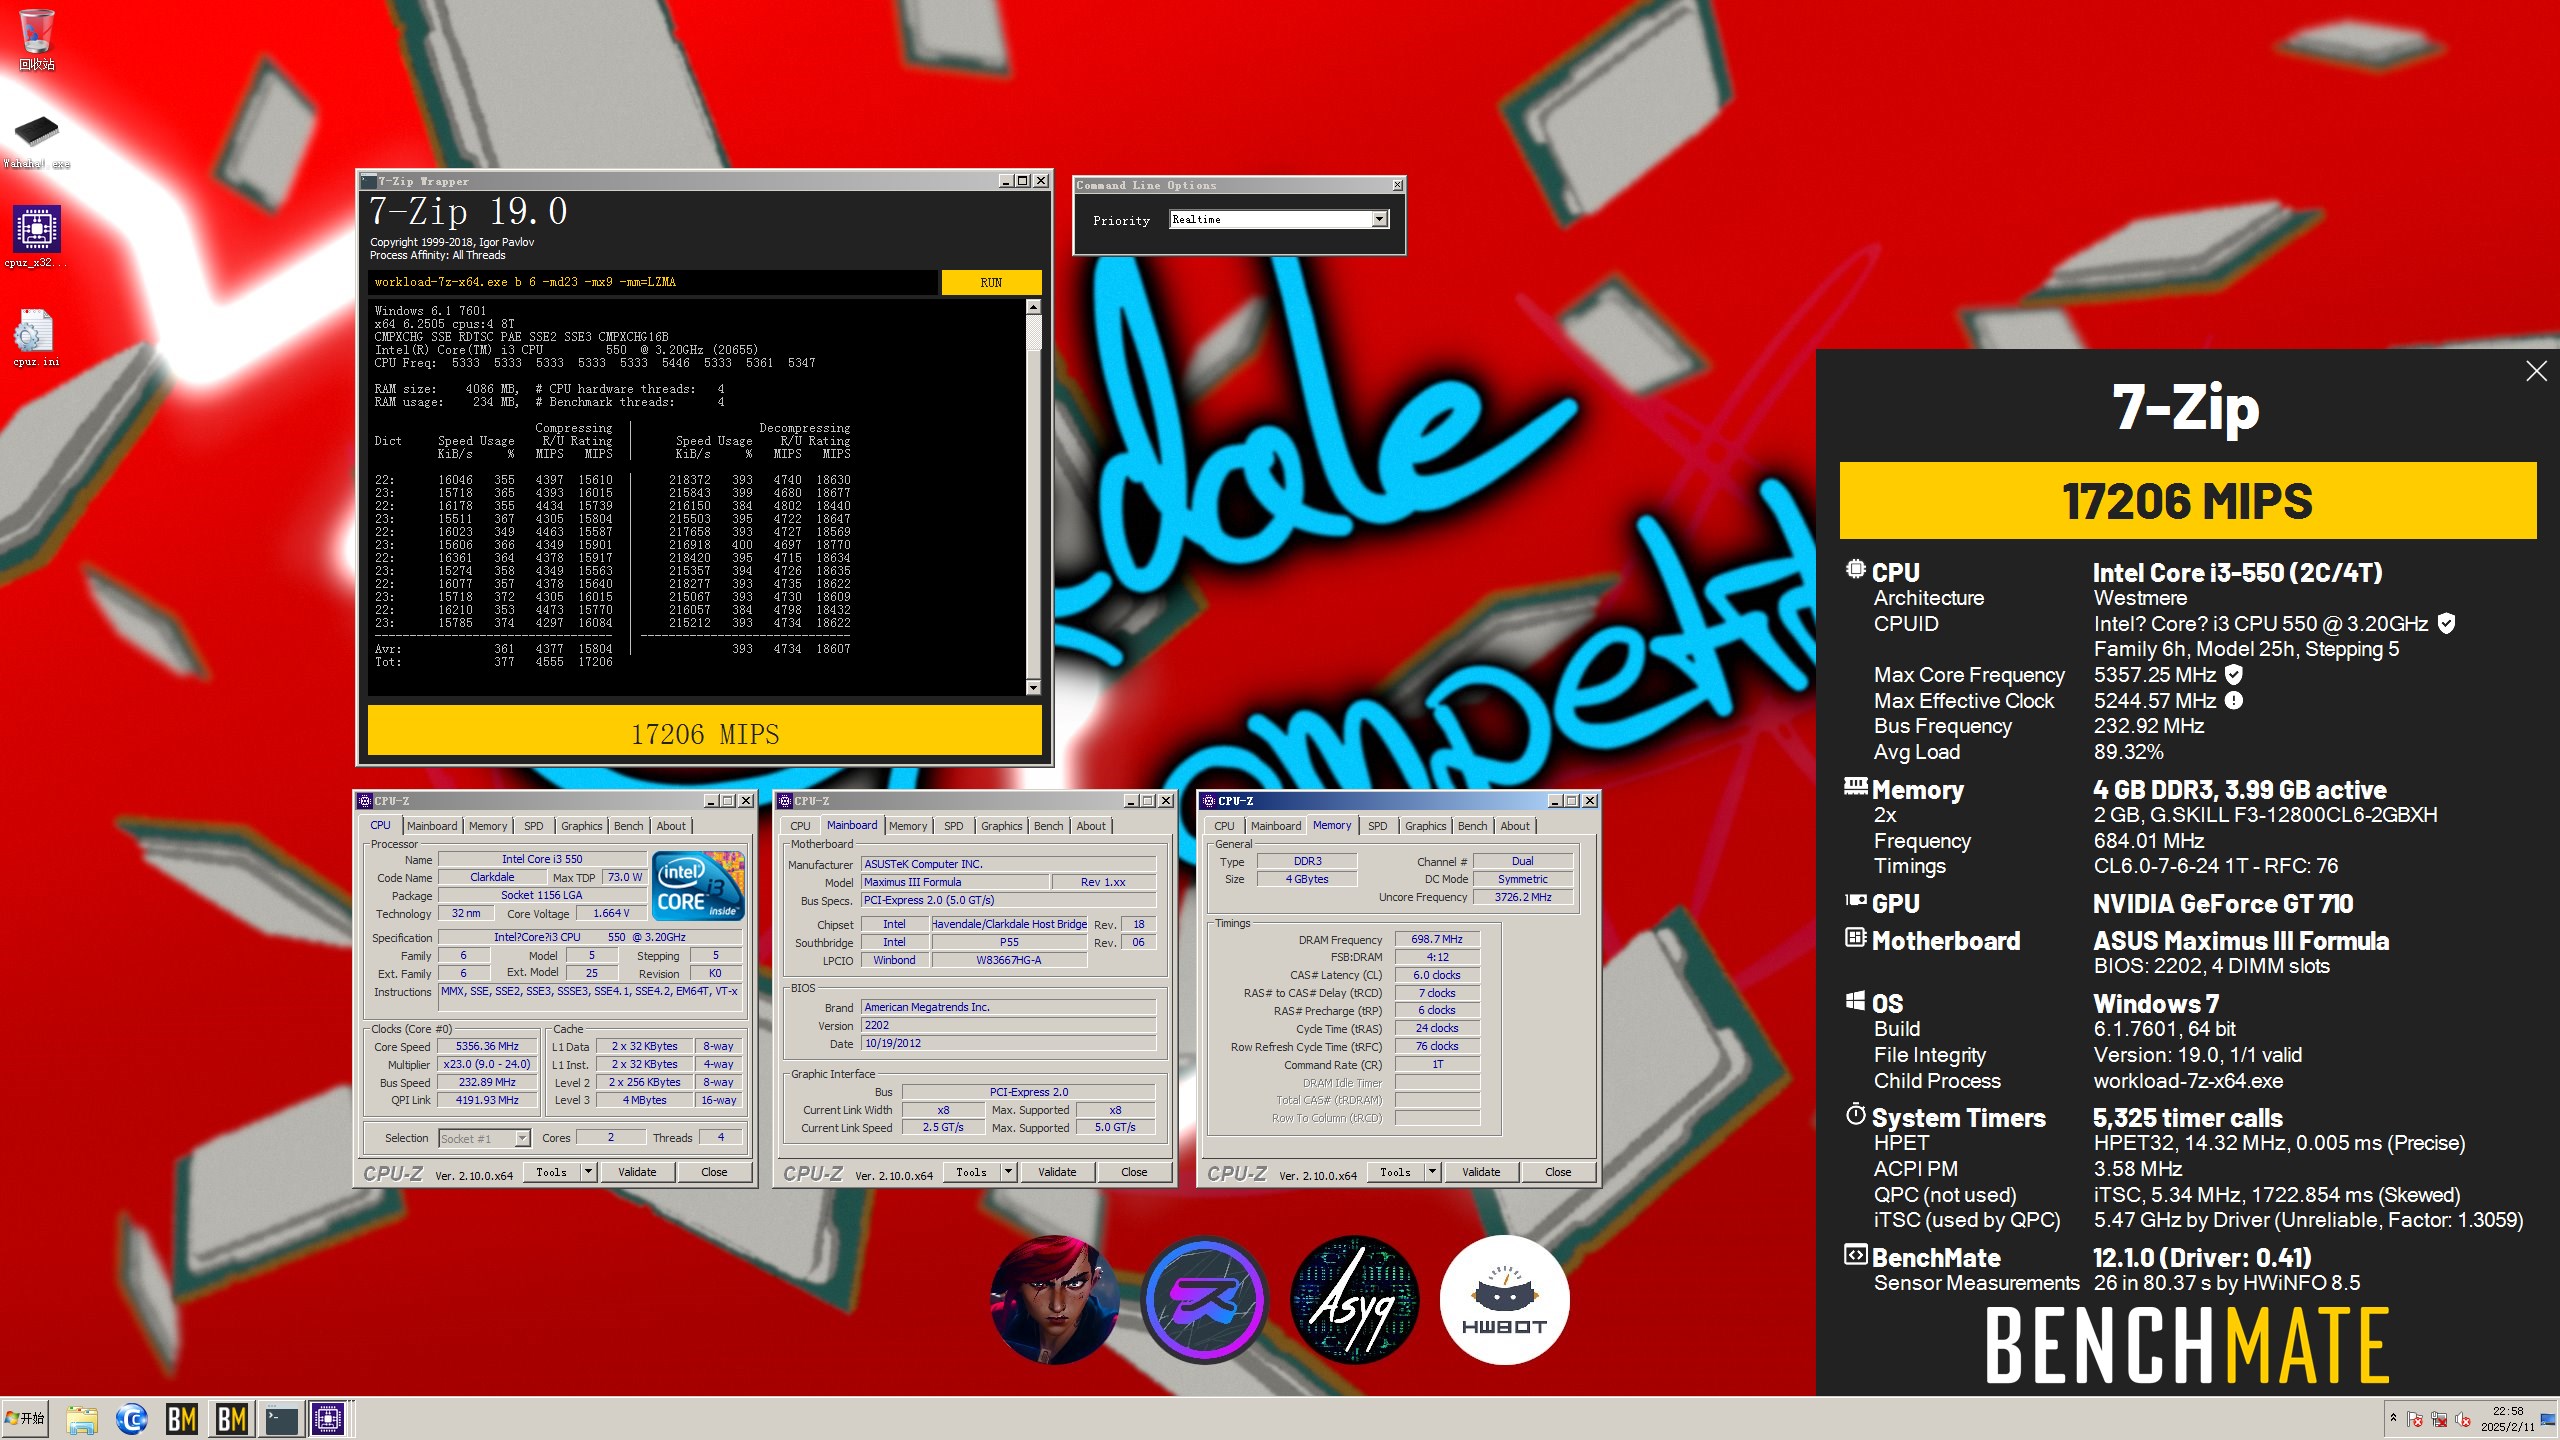
Task: Click the Intel Core i3 inside logo
Action: [x=697, y=886]
